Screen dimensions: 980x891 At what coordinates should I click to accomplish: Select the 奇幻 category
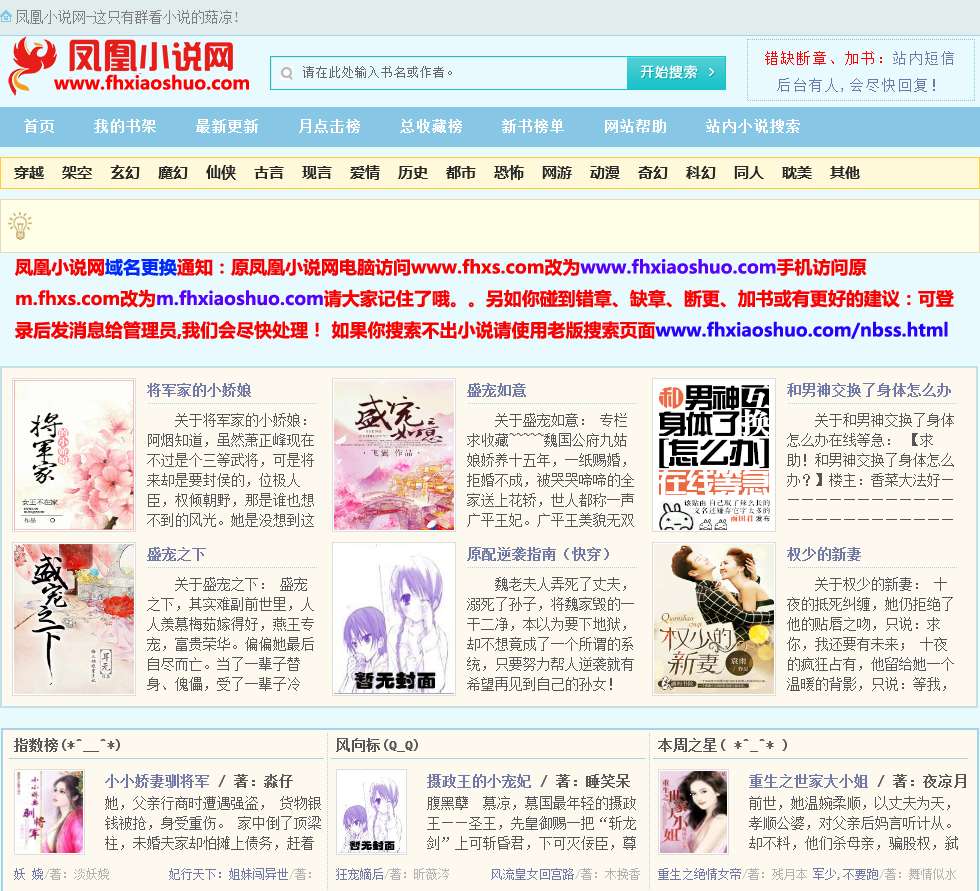tap(652, 172)
